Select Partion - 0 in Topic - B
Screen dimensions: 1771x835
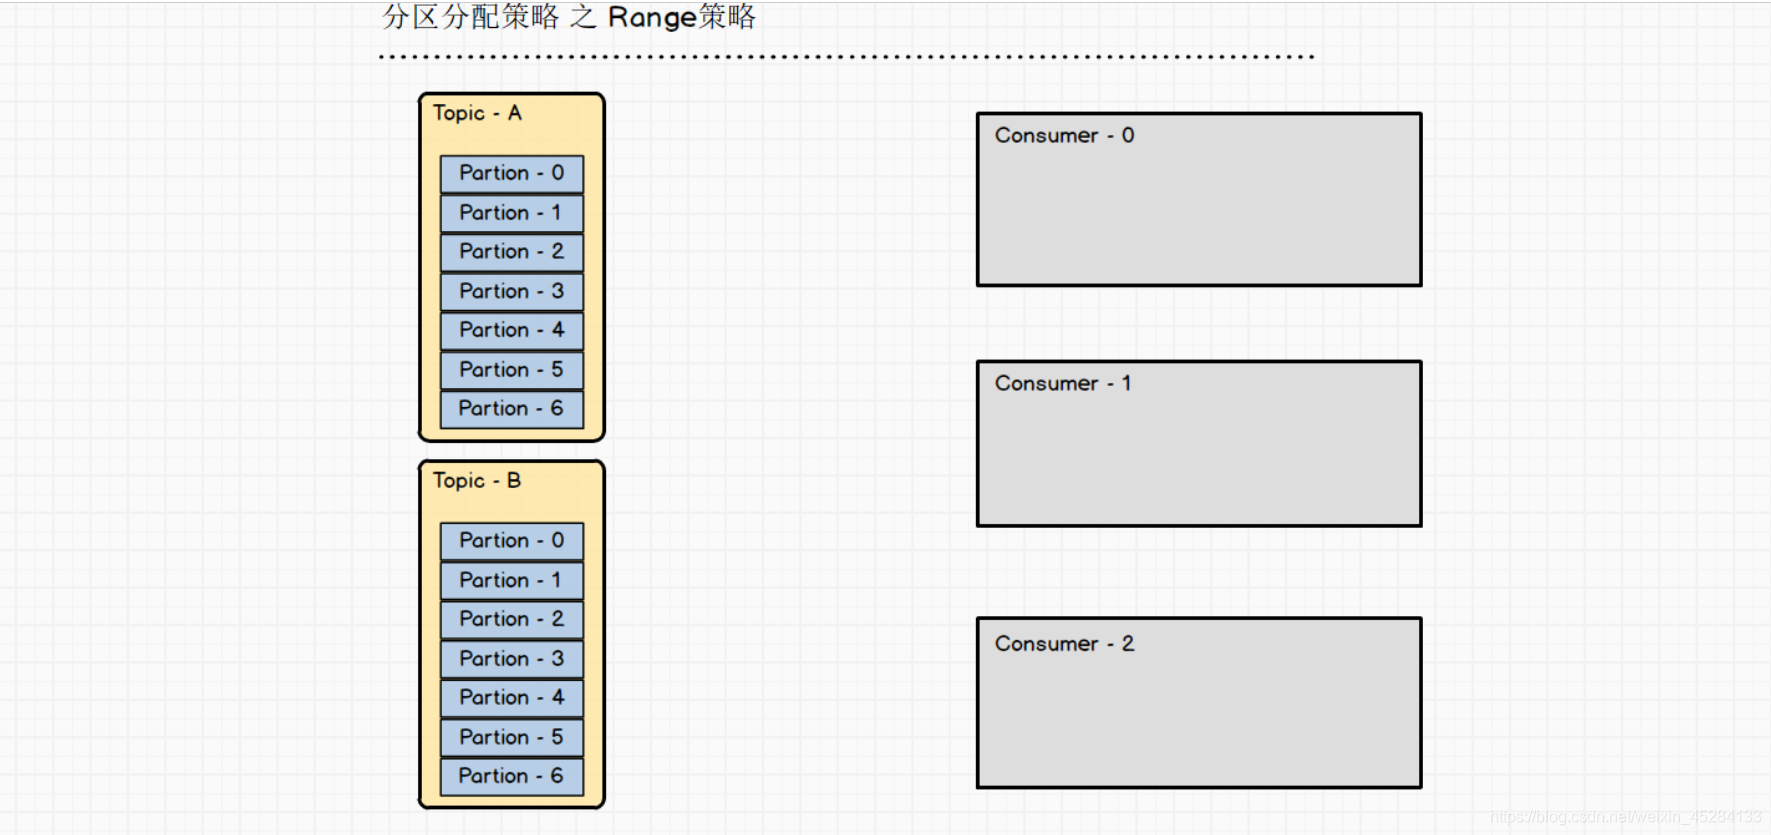click(512, 541)
